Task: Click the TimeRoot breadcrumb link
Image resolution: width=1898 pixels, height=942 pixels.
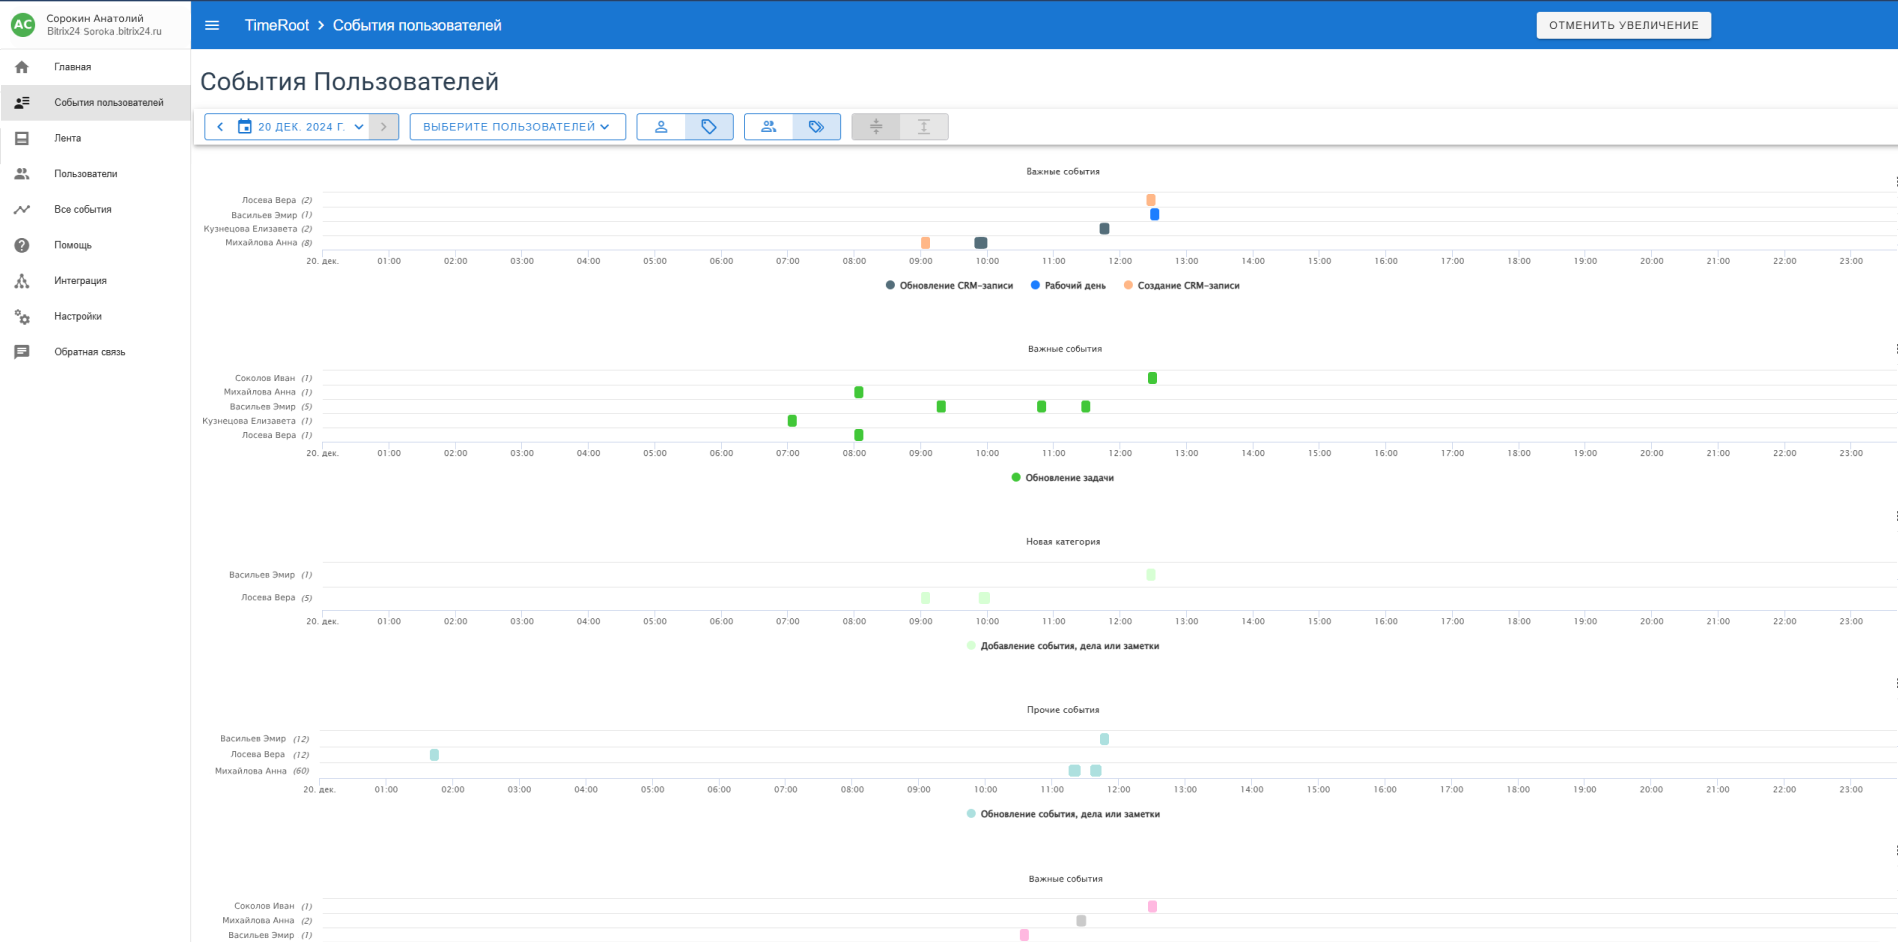Action: tap(277, 25)
